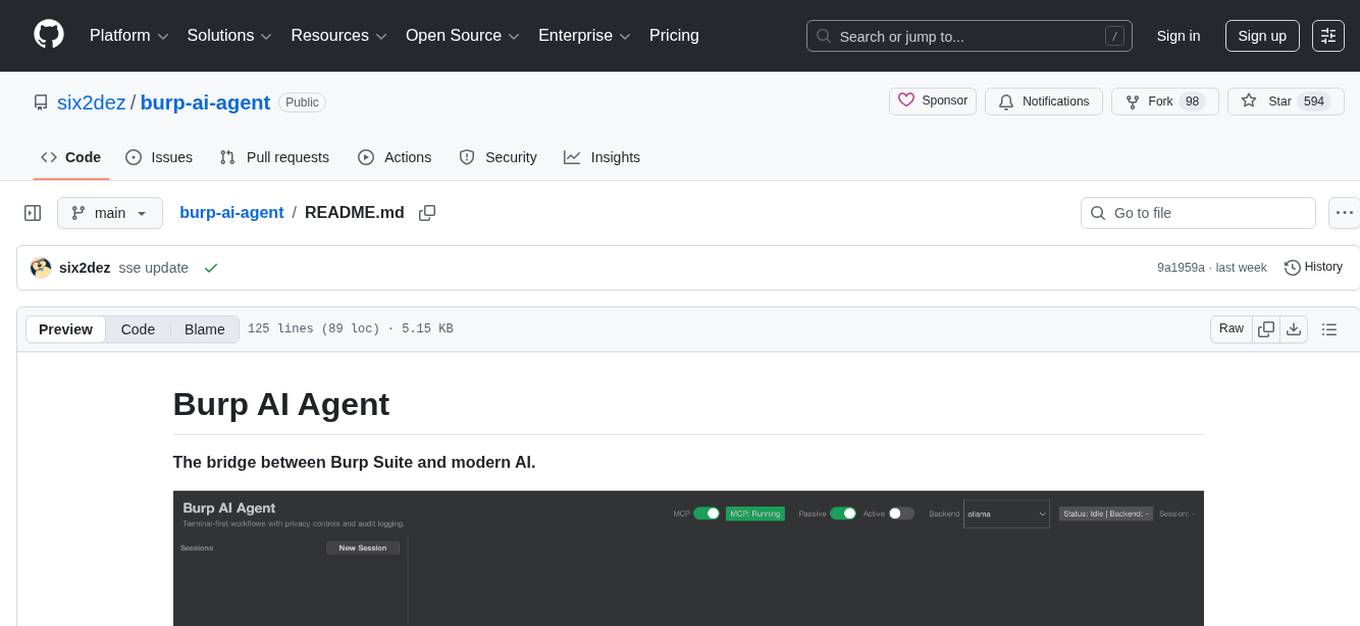Copy the README.md file path

pos(427,212)
